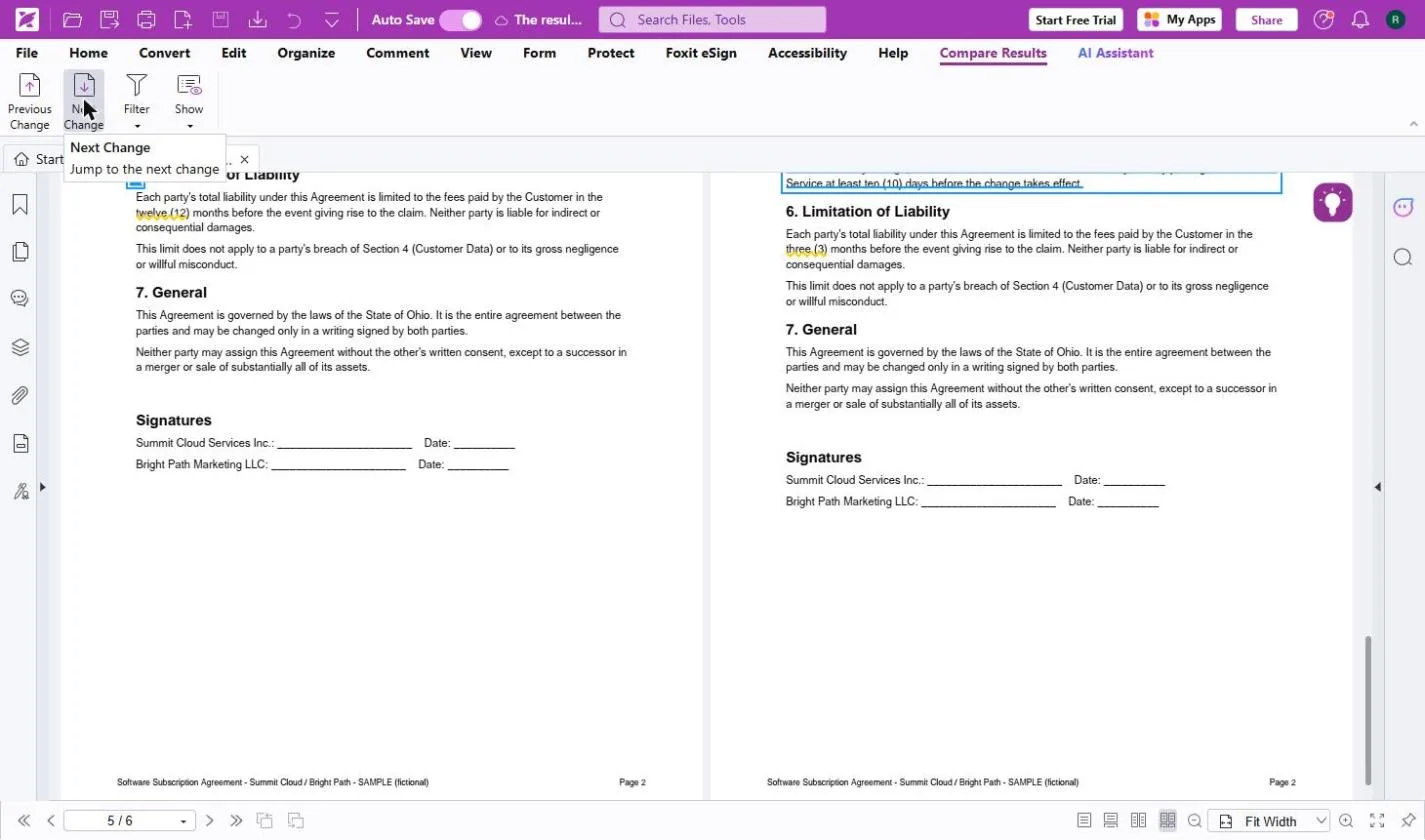
Task: Jump to the Previous Change
Action: (x=30, y=102)
